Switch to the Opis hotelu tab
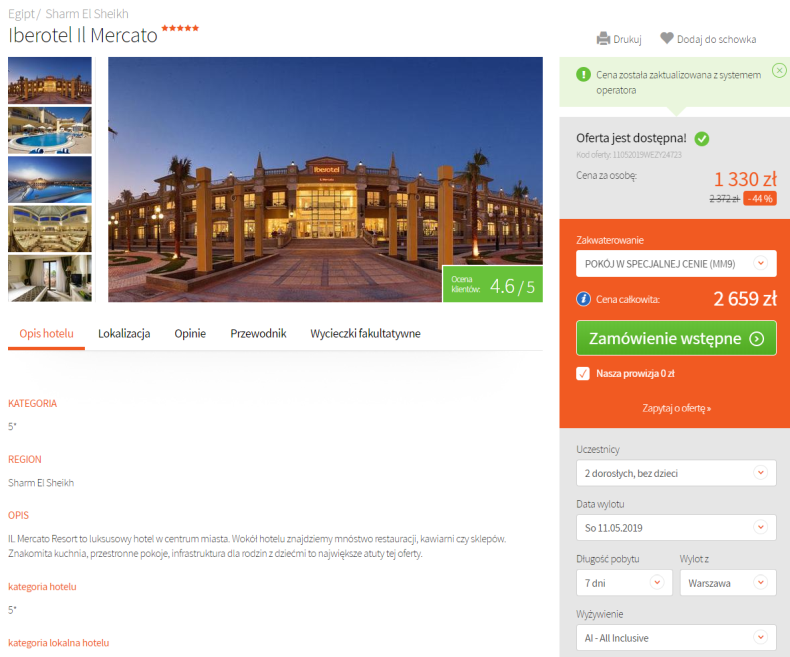 pos(46,334)
